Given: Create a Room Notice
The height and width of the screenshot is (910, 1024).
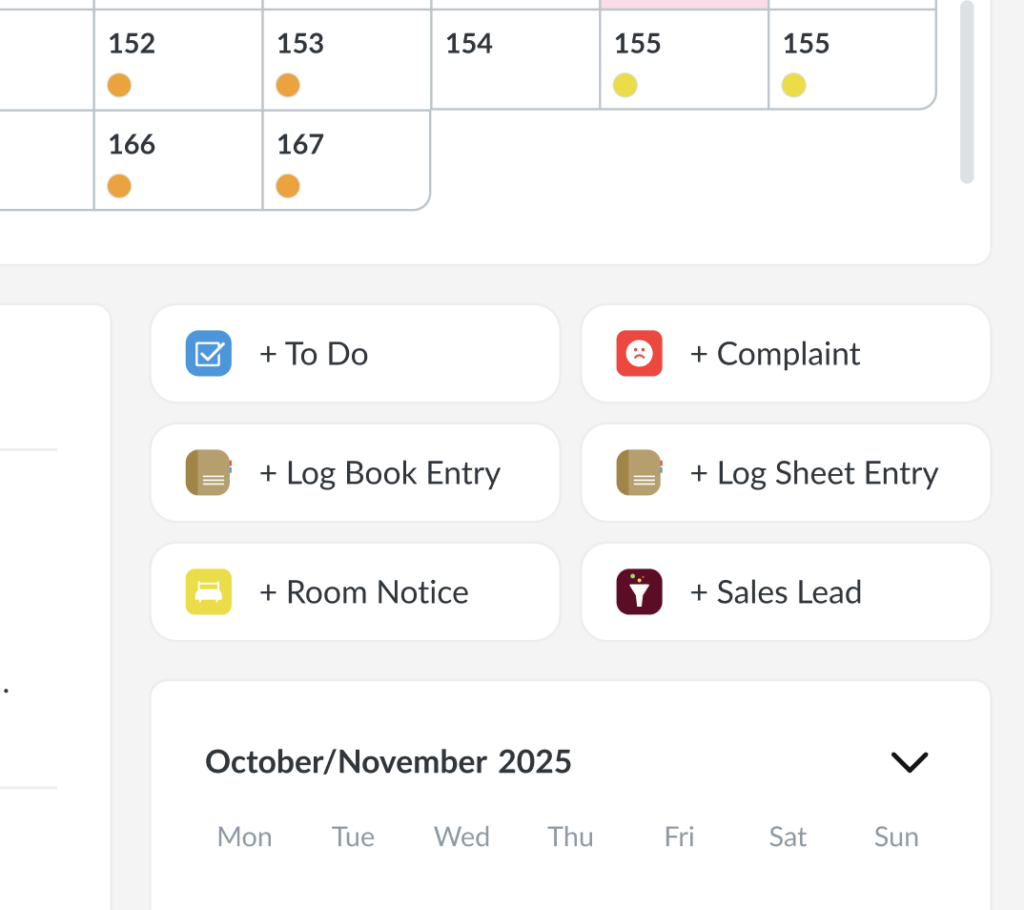Looking at the screenshot, I should (x=355, y=592).
